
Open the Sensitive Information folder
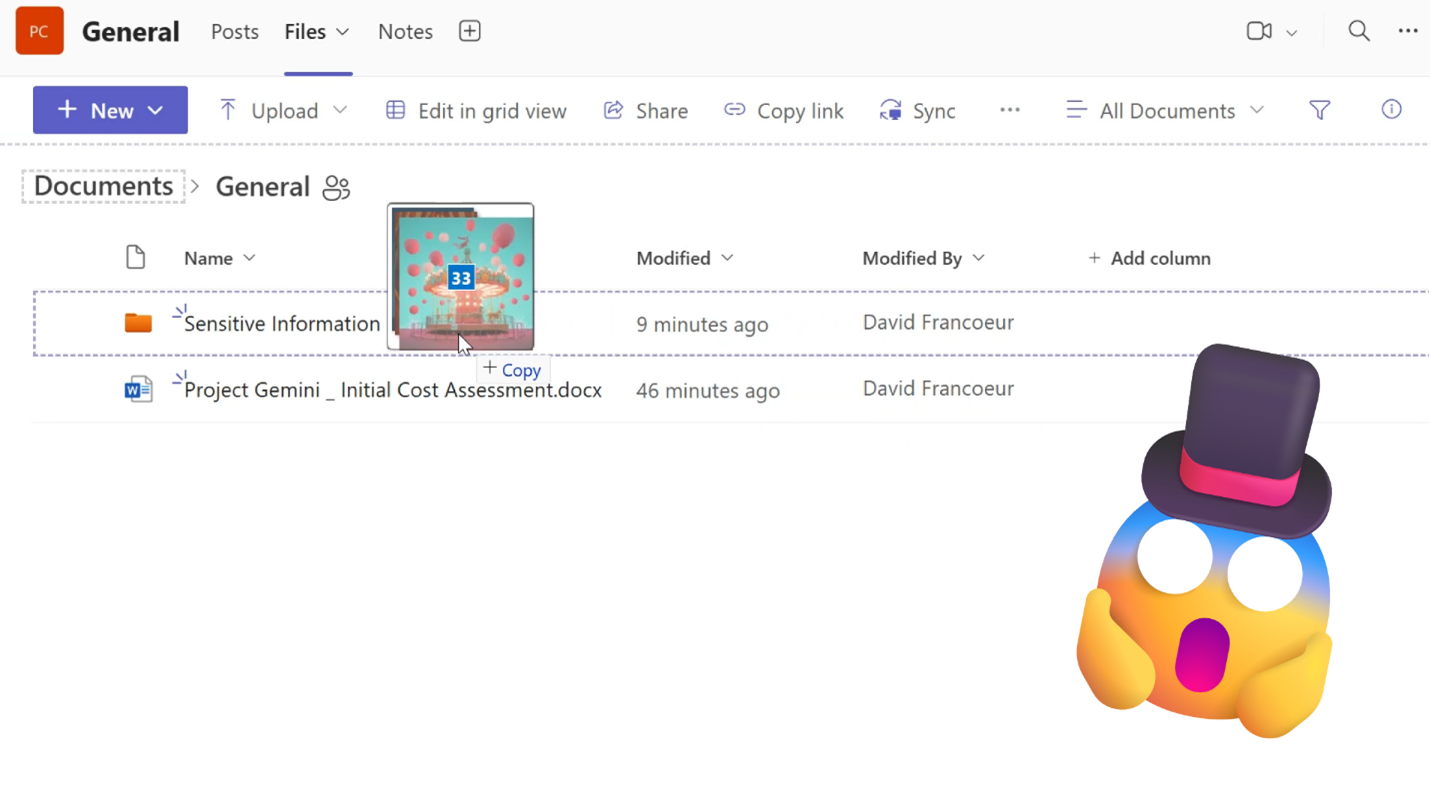click(281, 324)
